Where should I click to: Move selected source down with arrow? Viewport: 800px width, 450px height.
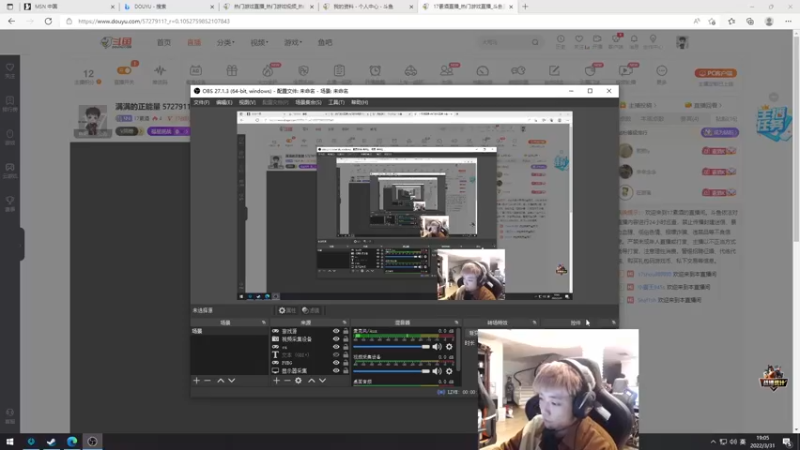point(322,381)
